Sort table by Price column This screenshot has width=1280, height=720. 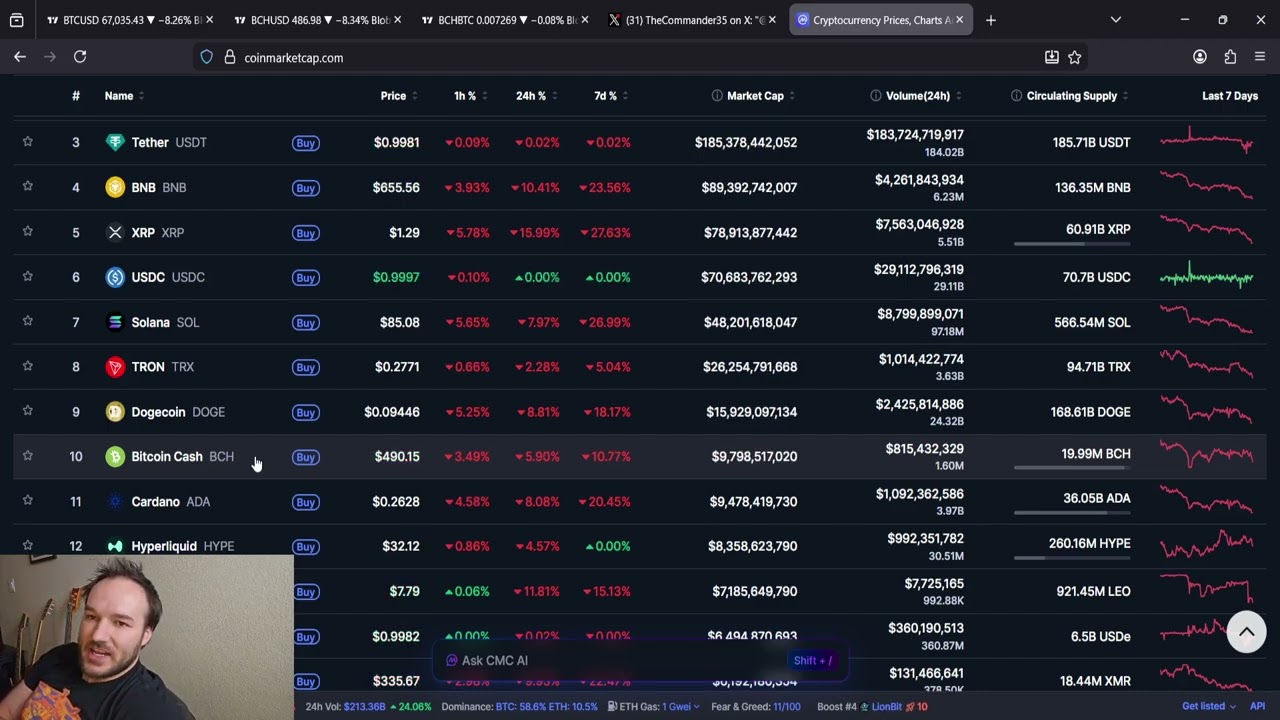coord(398,96)
